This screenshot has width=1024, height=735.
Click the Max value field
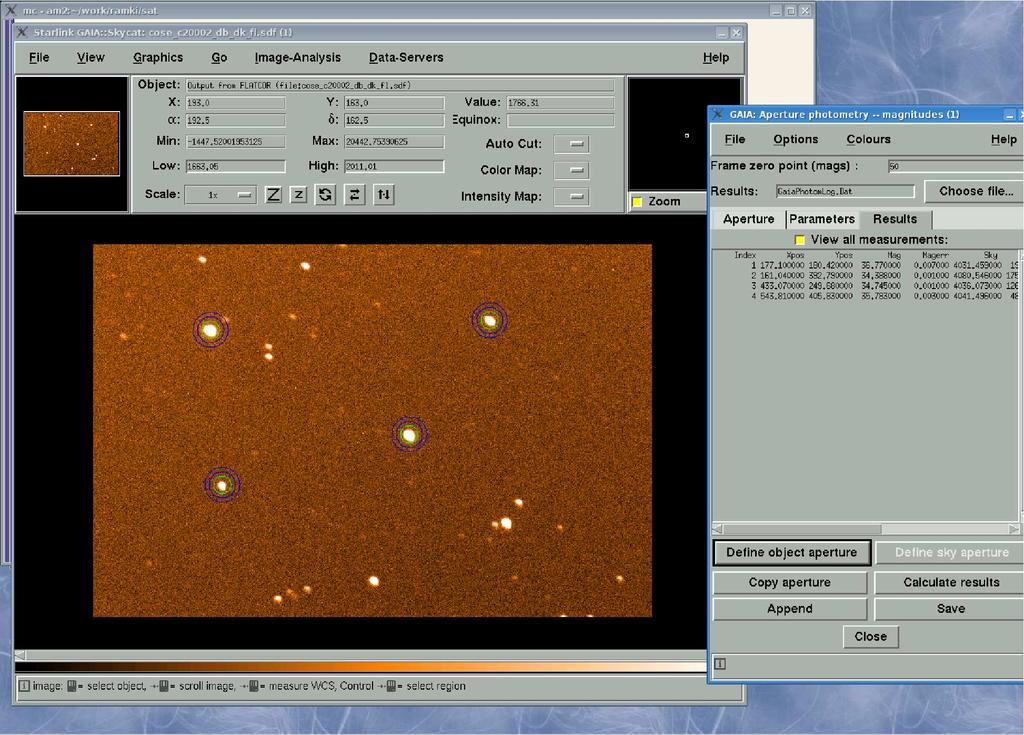(x=394, y=142)
